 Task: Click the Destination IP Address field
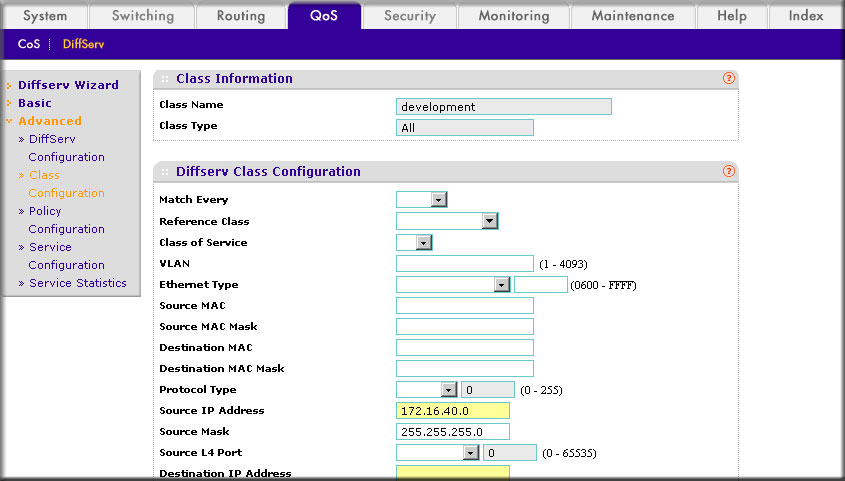coord(453,472)
